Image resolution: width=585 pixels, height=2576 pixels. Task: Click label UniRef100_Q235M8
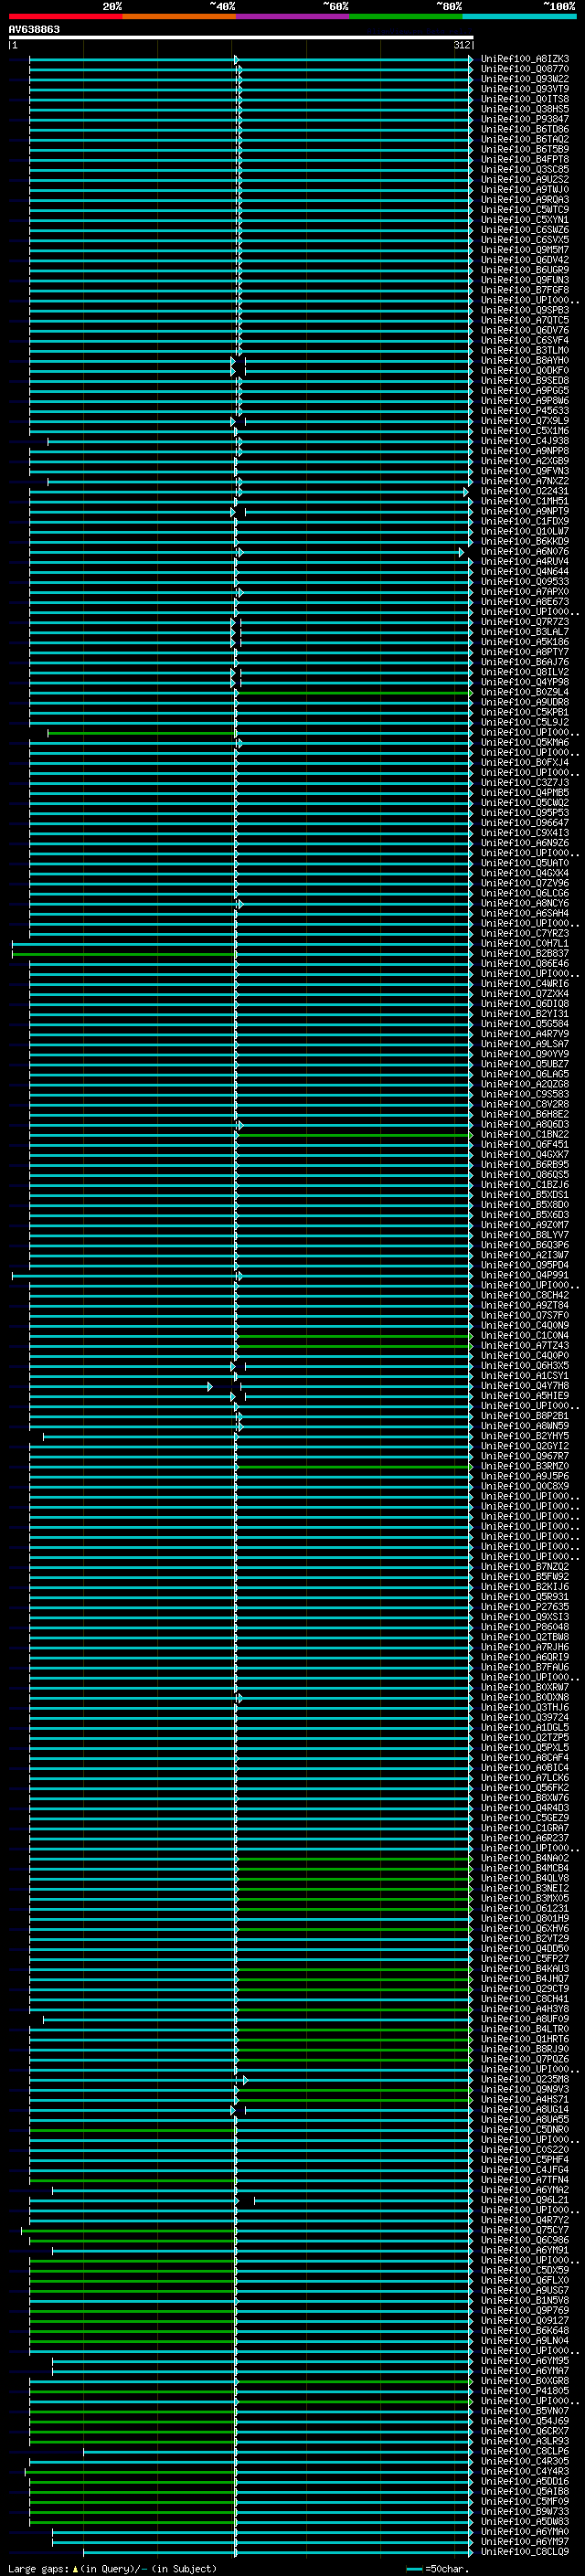(x=525, y=2079)
